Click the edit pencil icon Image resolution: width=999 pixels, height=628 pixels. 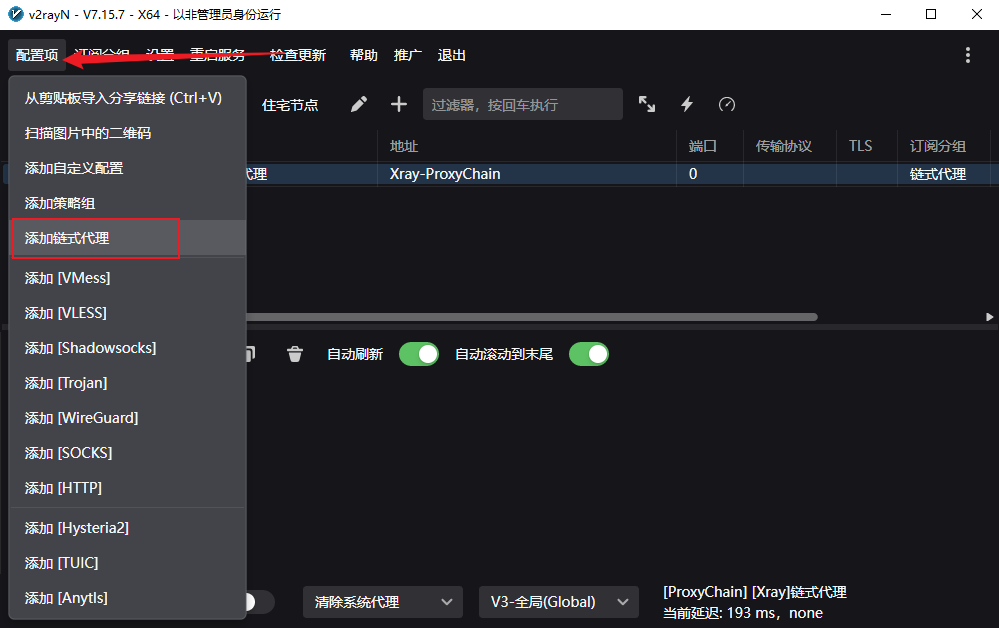[x=359, y=104]
